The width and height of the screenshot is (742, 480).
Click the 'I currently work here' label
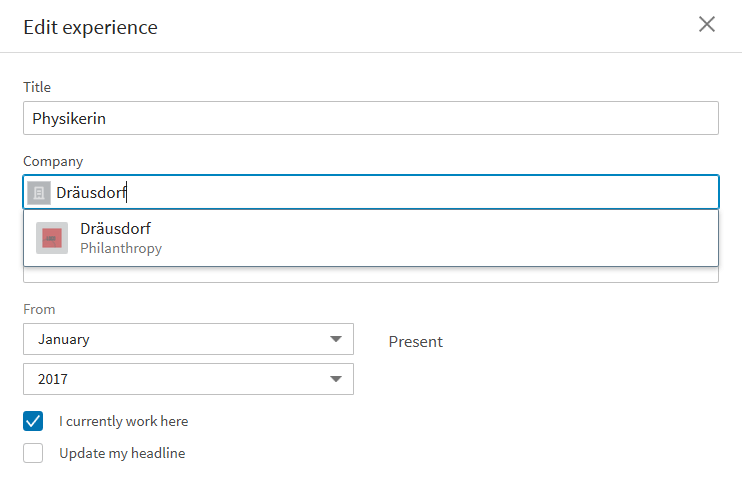(123, 421)
